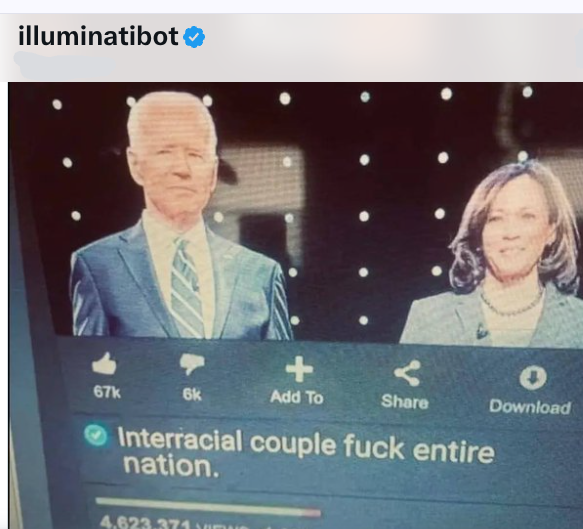The width and height of the screenshot is (583, 529).
Task: Click the 4,623,371 views counter
Action: pyautogui.click(x=145, y=523)
